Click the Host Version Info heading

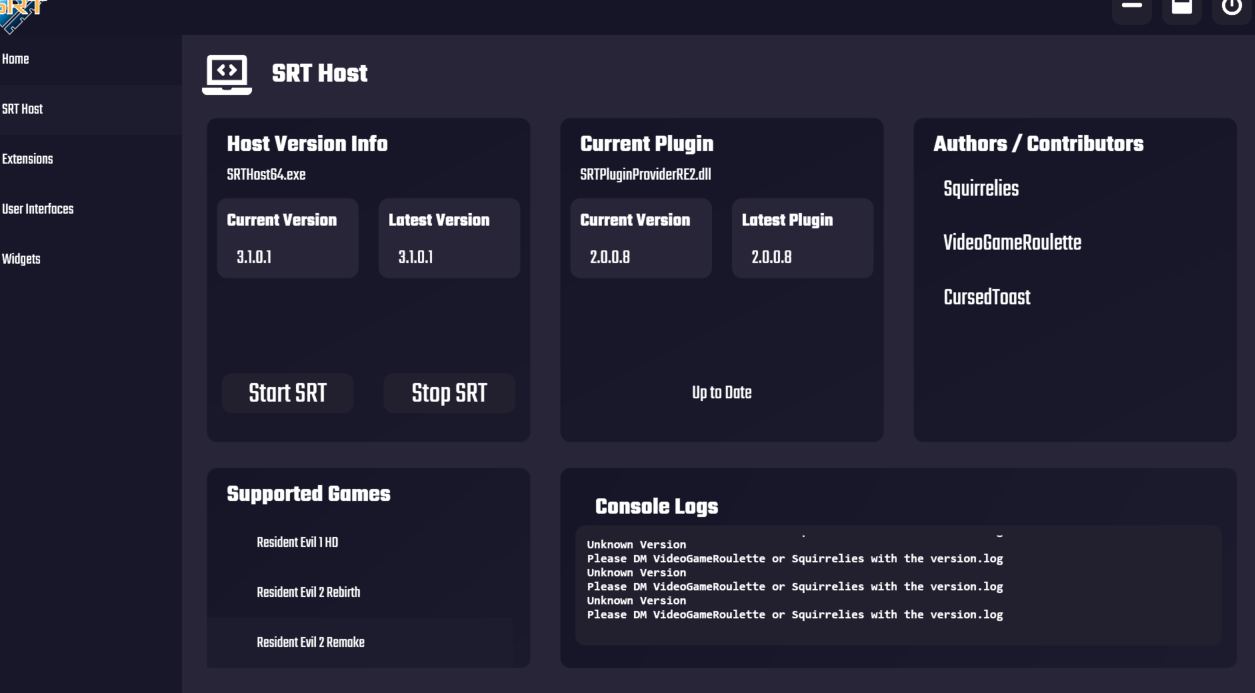point(307,143)
